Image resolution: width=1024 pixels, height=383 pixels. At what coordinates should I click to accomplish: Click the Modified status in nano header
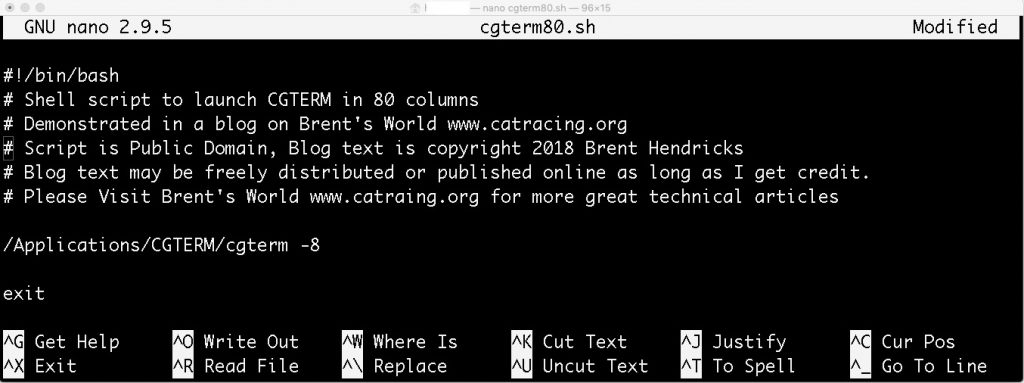(955, 27)
